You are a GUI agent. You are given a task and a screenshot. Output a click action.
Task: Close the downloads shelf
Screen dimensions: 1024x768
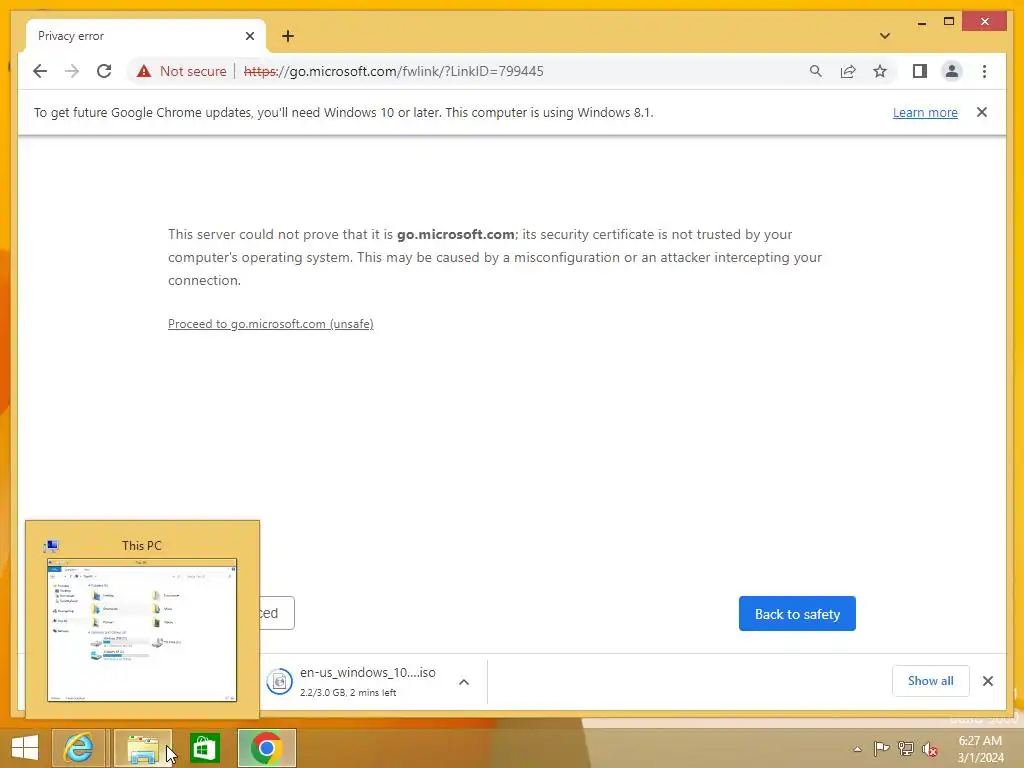click(987, 681)
